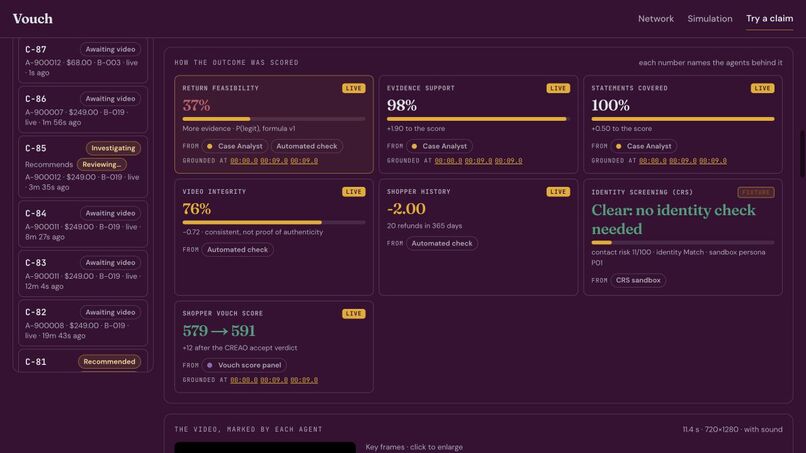Click 'Key frames · click to enlarge' label
806x453 pixels.
coord(414,447)
